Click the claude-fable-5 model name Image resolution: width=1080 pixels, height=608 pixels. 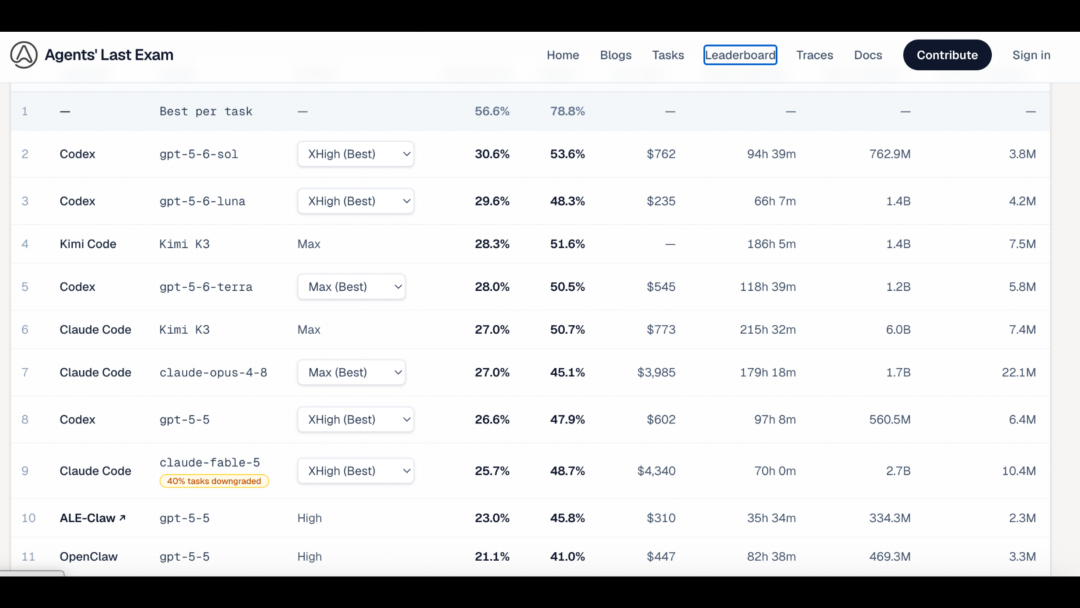(x=209, y=463)
